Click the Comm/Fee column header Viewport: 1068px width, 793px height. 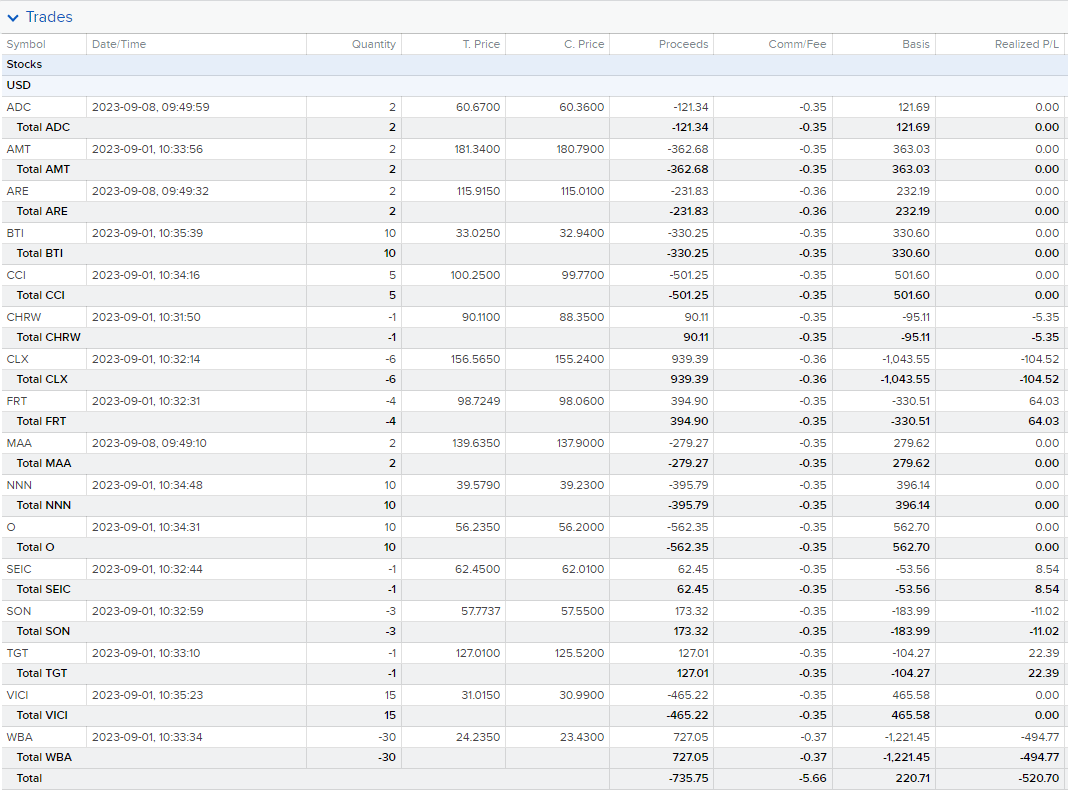pyautogui.click(x=797, y=44)
